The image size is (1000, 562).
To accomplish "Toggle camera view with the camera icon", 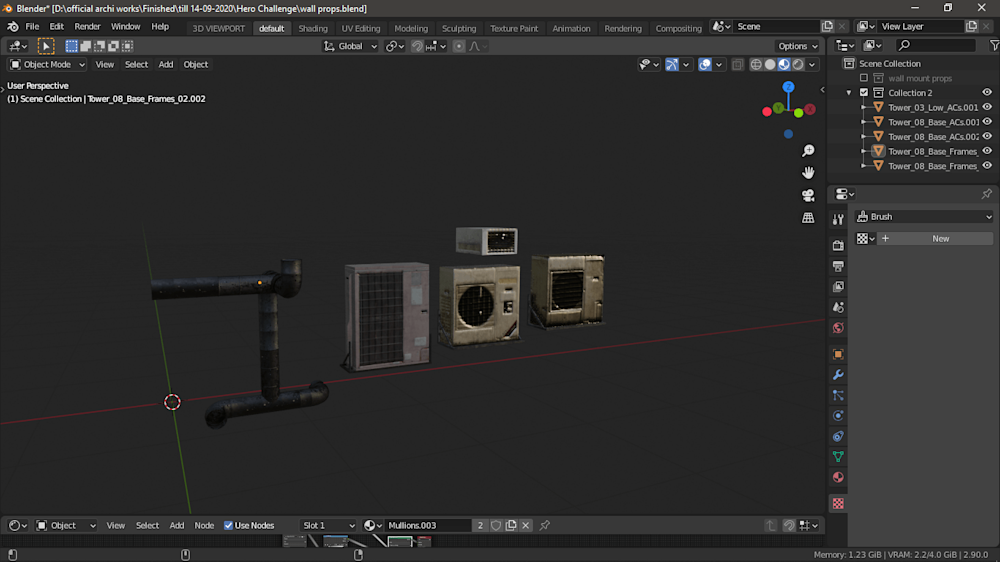I will pos(808,195).
